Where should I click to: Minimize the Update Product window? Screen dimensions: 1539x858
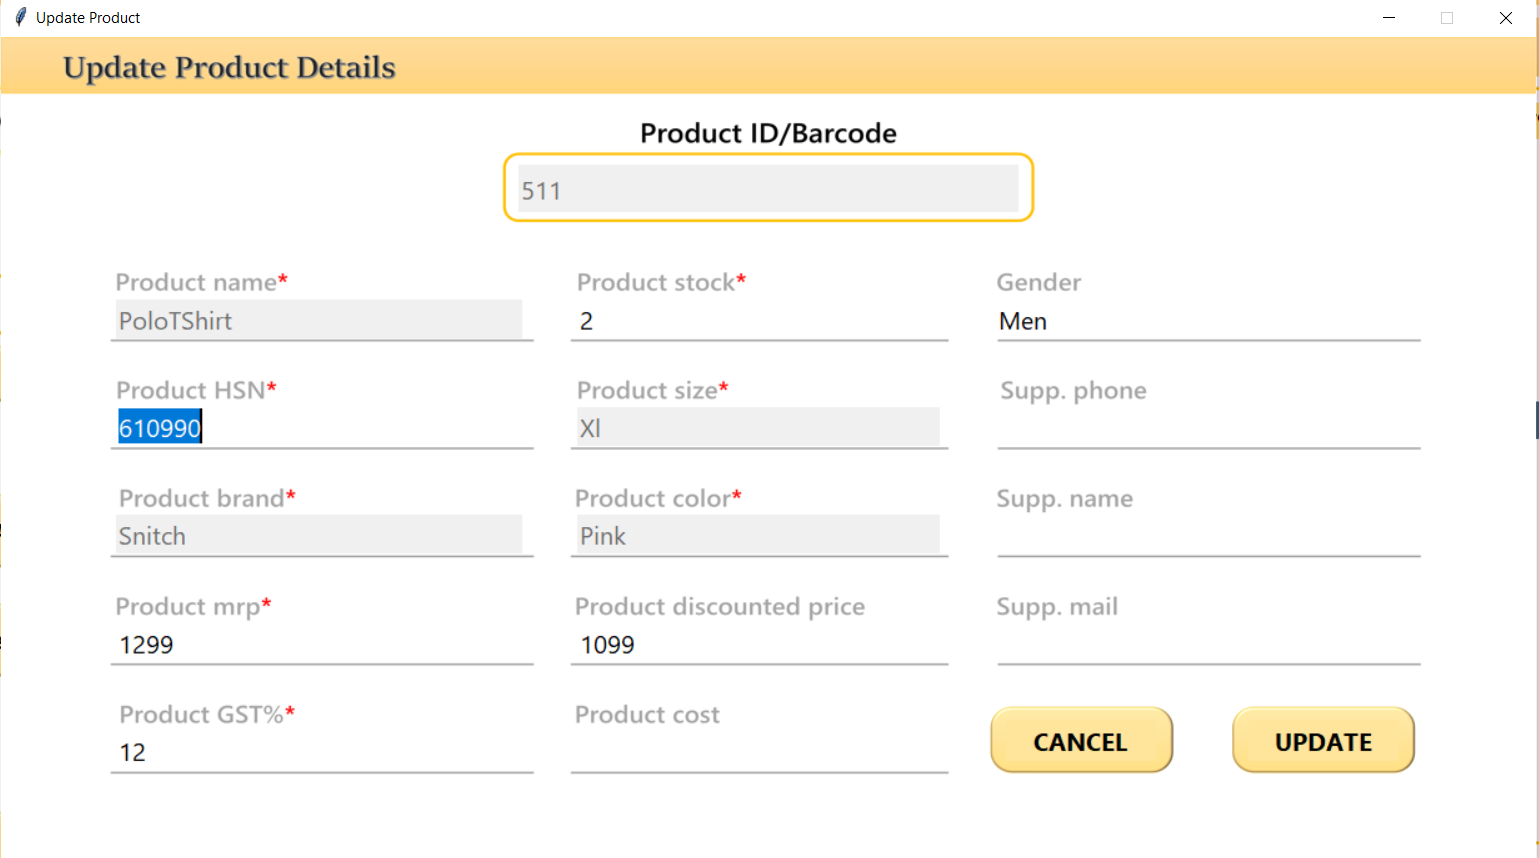pos(1389,18)
